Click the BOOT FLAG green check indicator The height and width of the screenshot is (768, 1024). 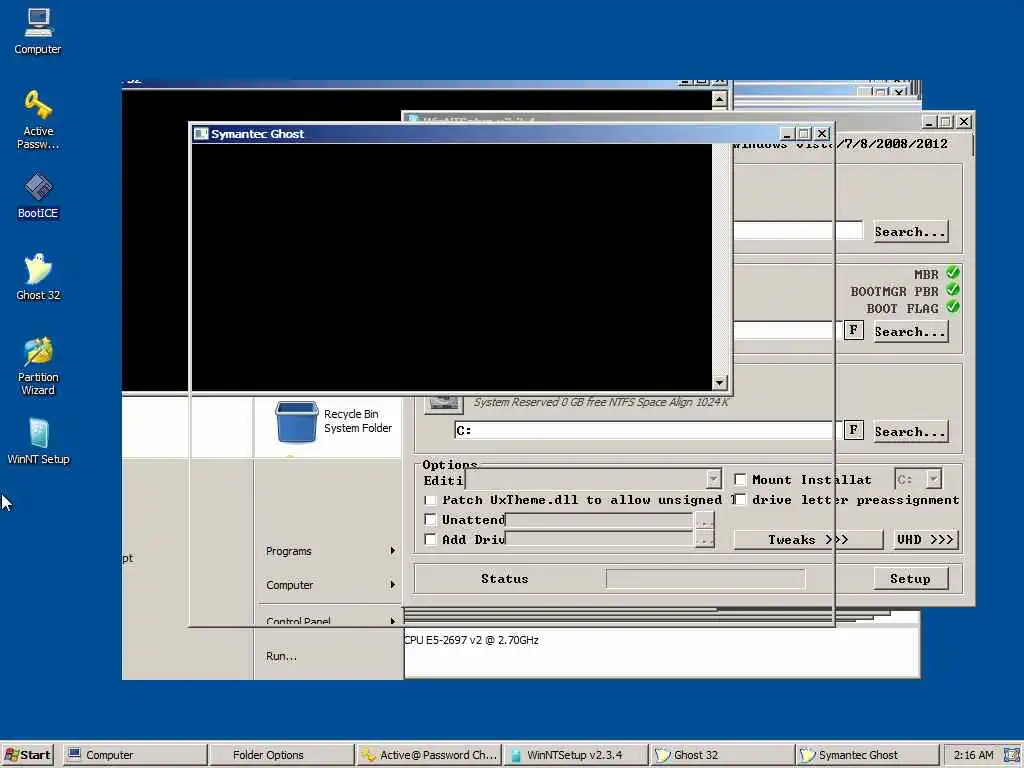pos(953,306)
